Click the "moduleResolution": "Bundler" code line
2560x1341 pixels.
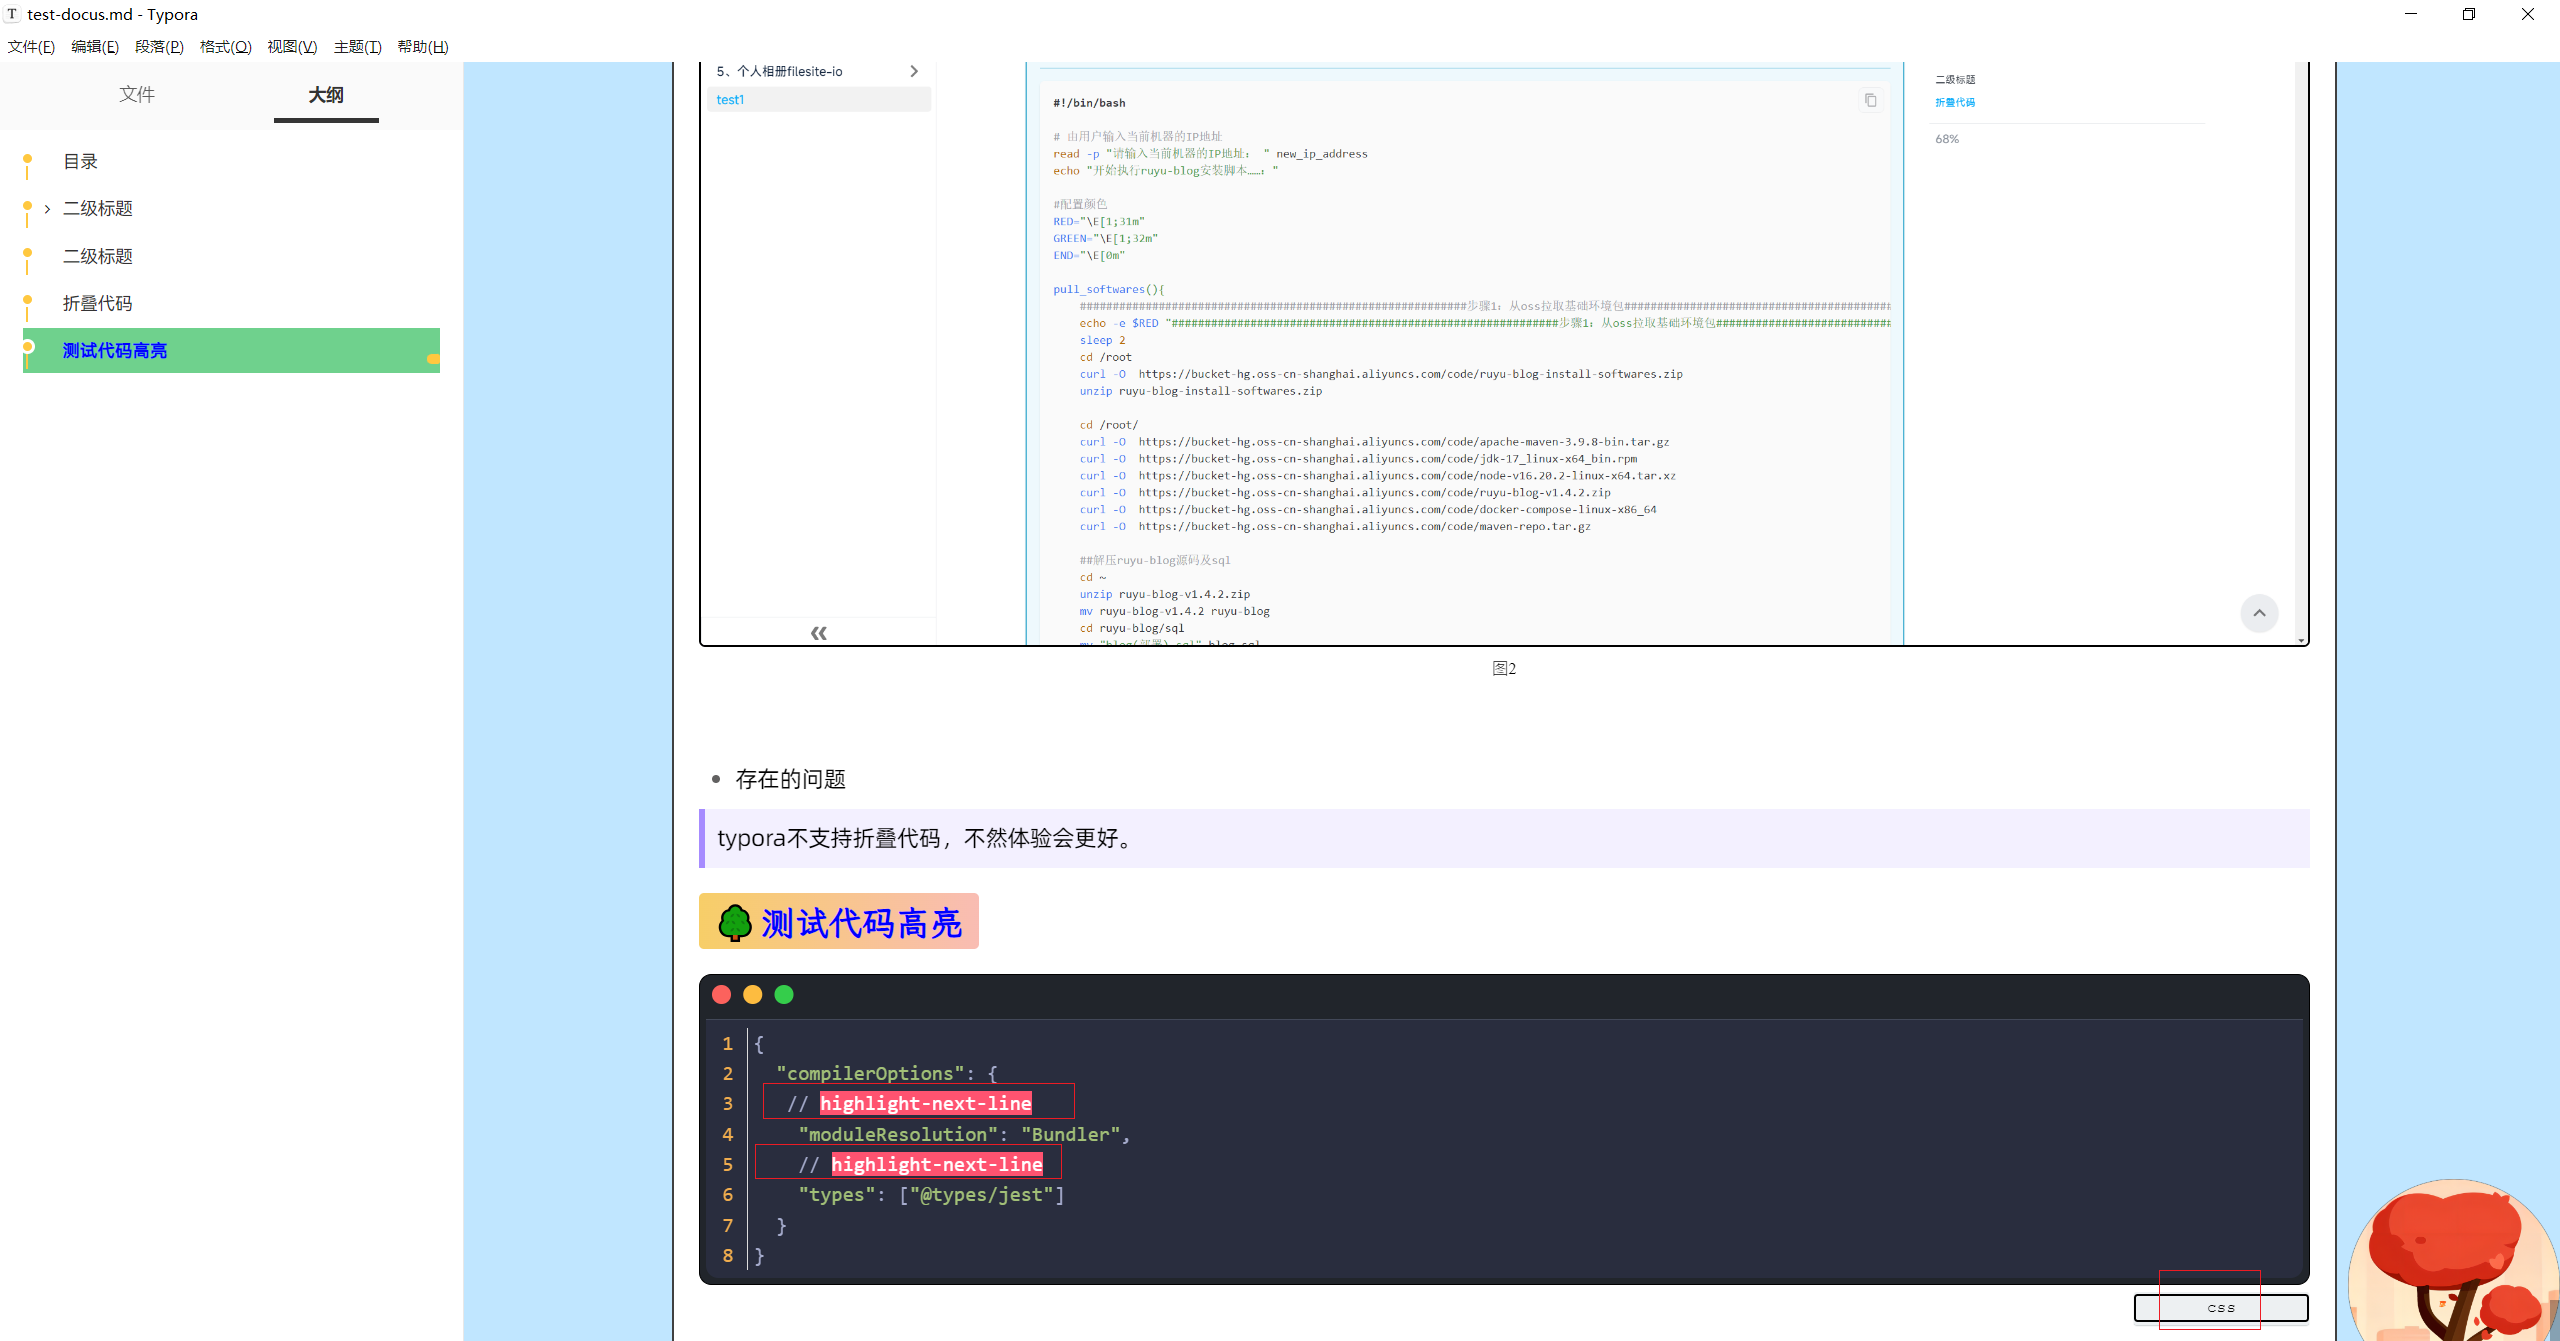[964, 1134]
